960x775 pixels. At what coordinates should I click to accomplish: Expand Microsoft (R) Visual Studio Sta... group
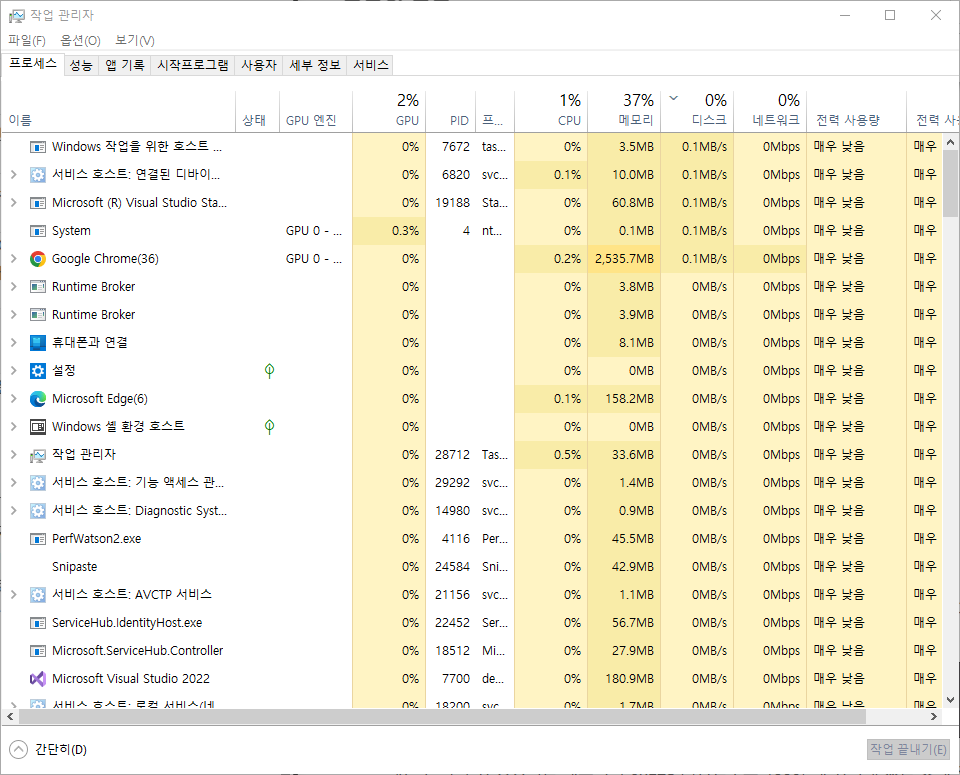pyautogui.click(x=13, y=203)
